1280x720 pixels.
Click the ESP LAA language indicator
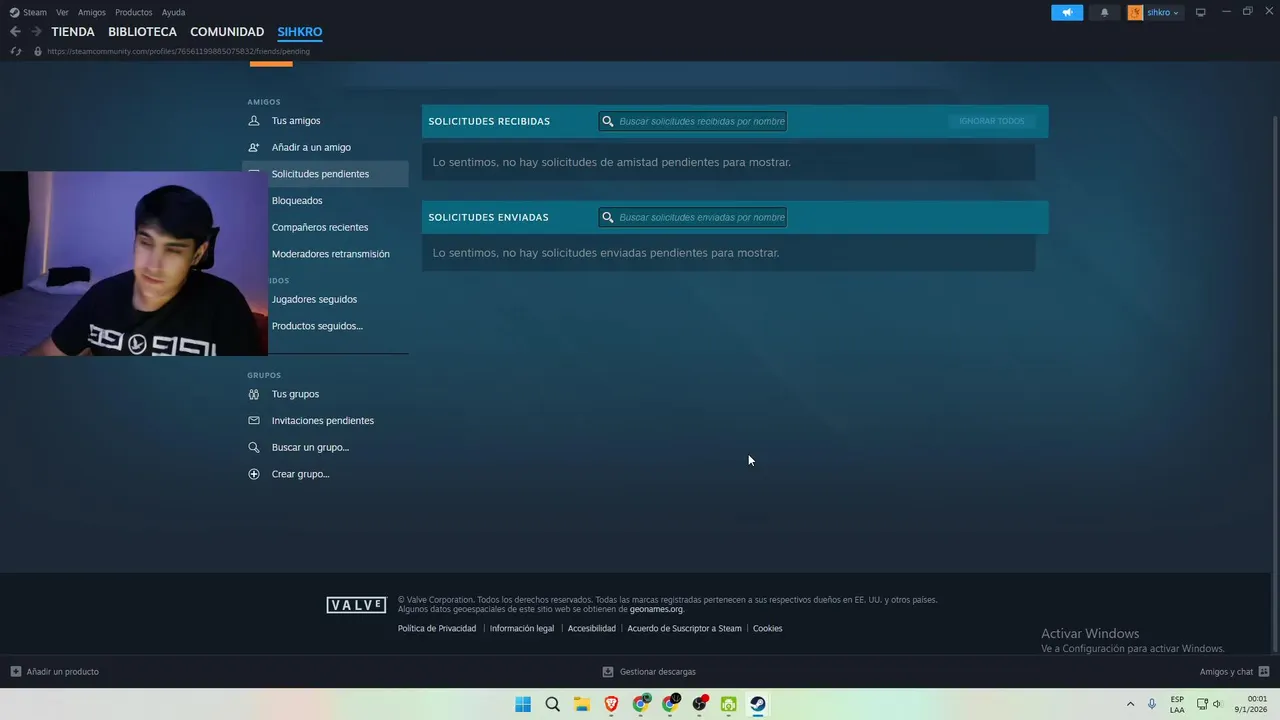coord(1177,704)
